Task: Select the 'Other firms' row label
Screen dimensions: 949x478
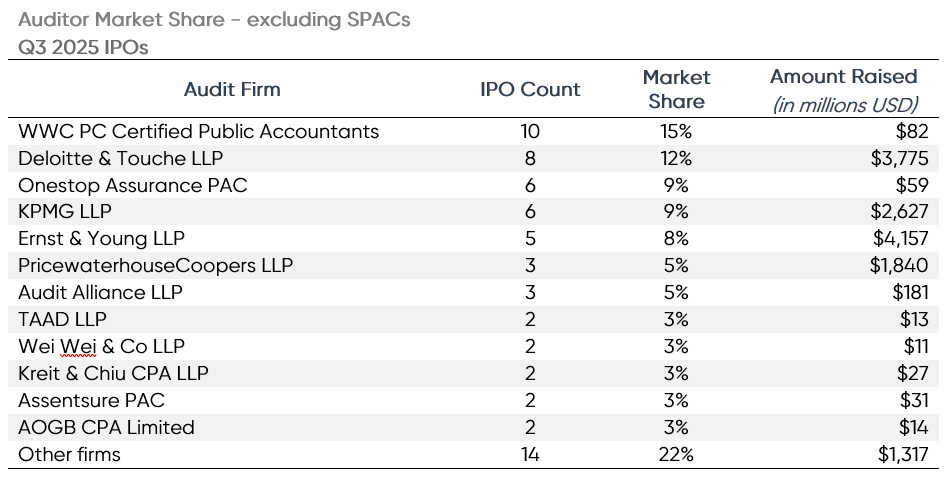Action: tap(70, 454)
